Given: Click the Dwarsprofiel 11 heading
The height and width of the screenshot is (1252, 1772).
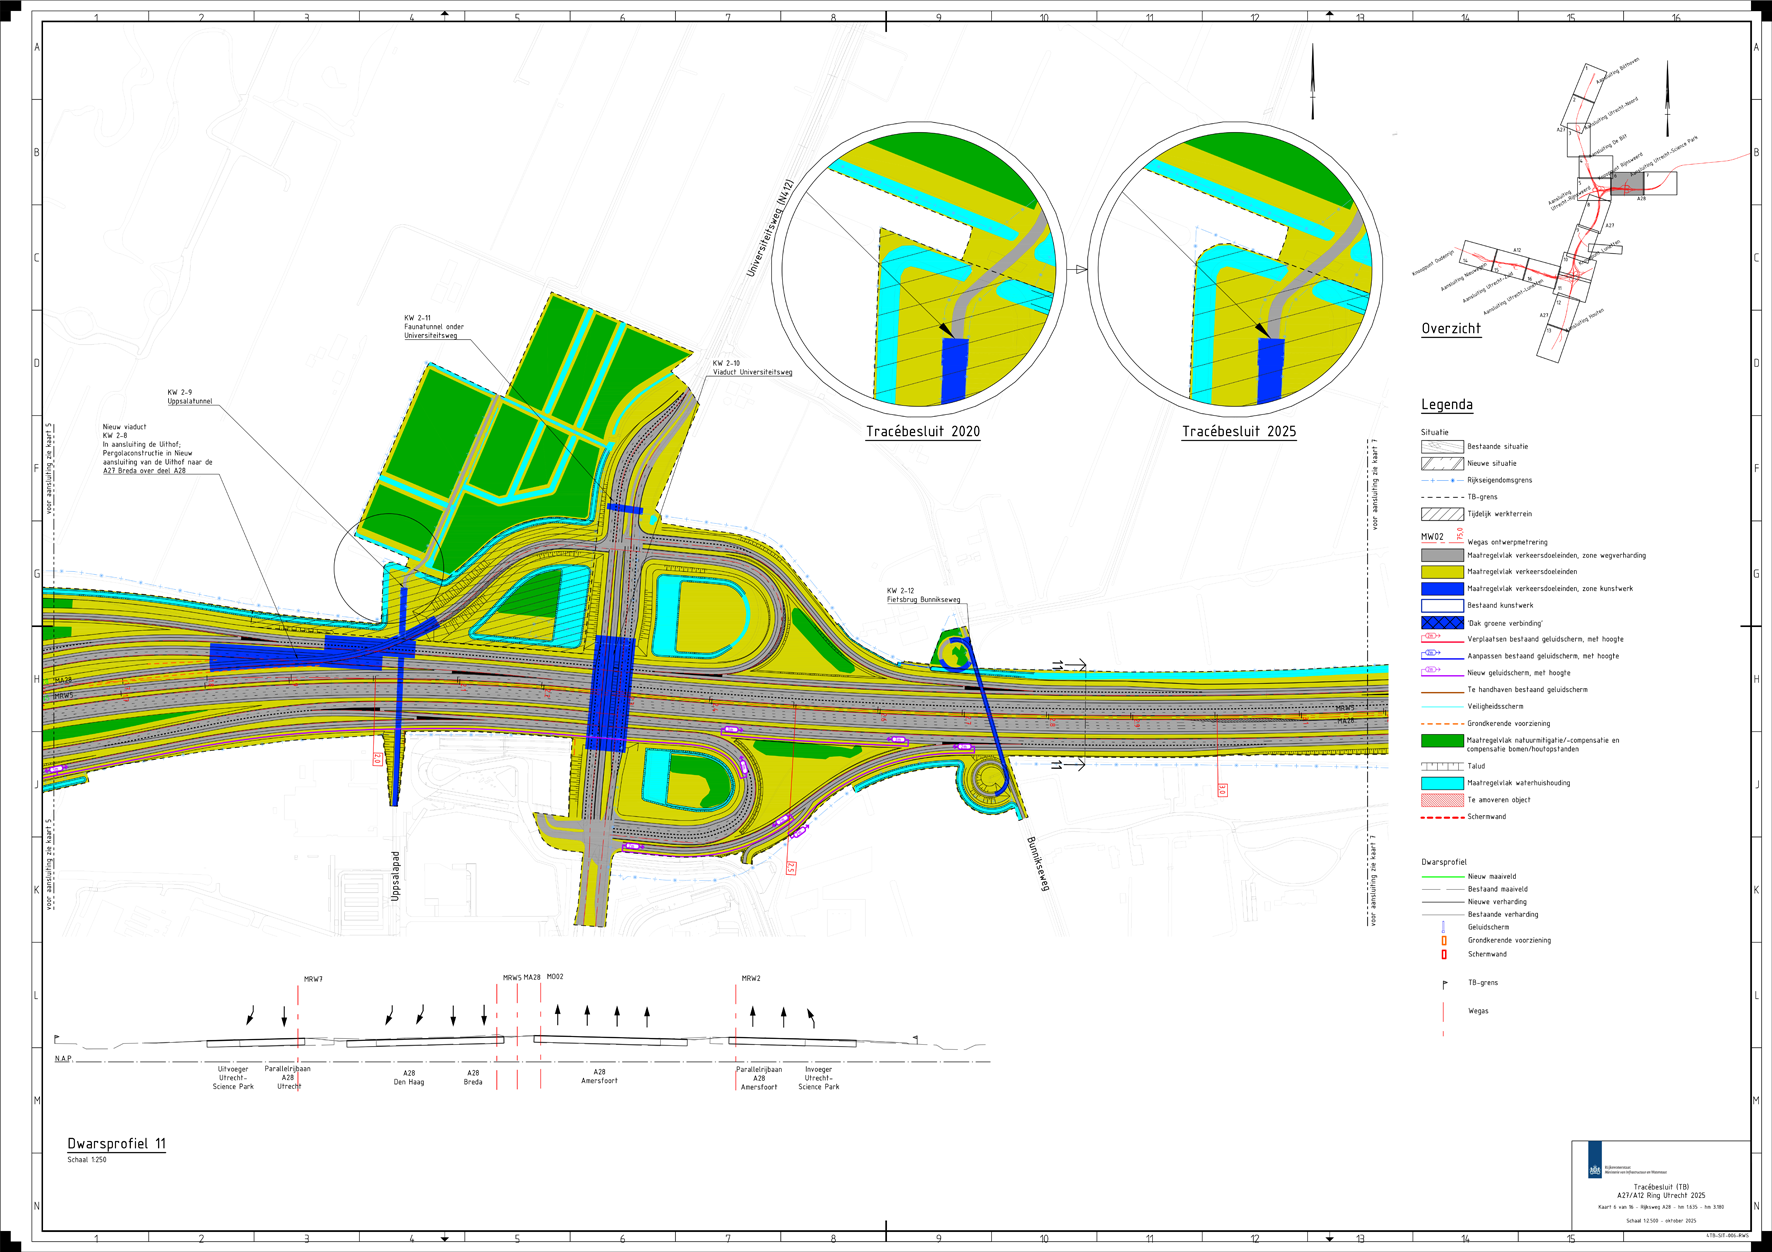Looking at the screenshot, I should (116, 1143).
